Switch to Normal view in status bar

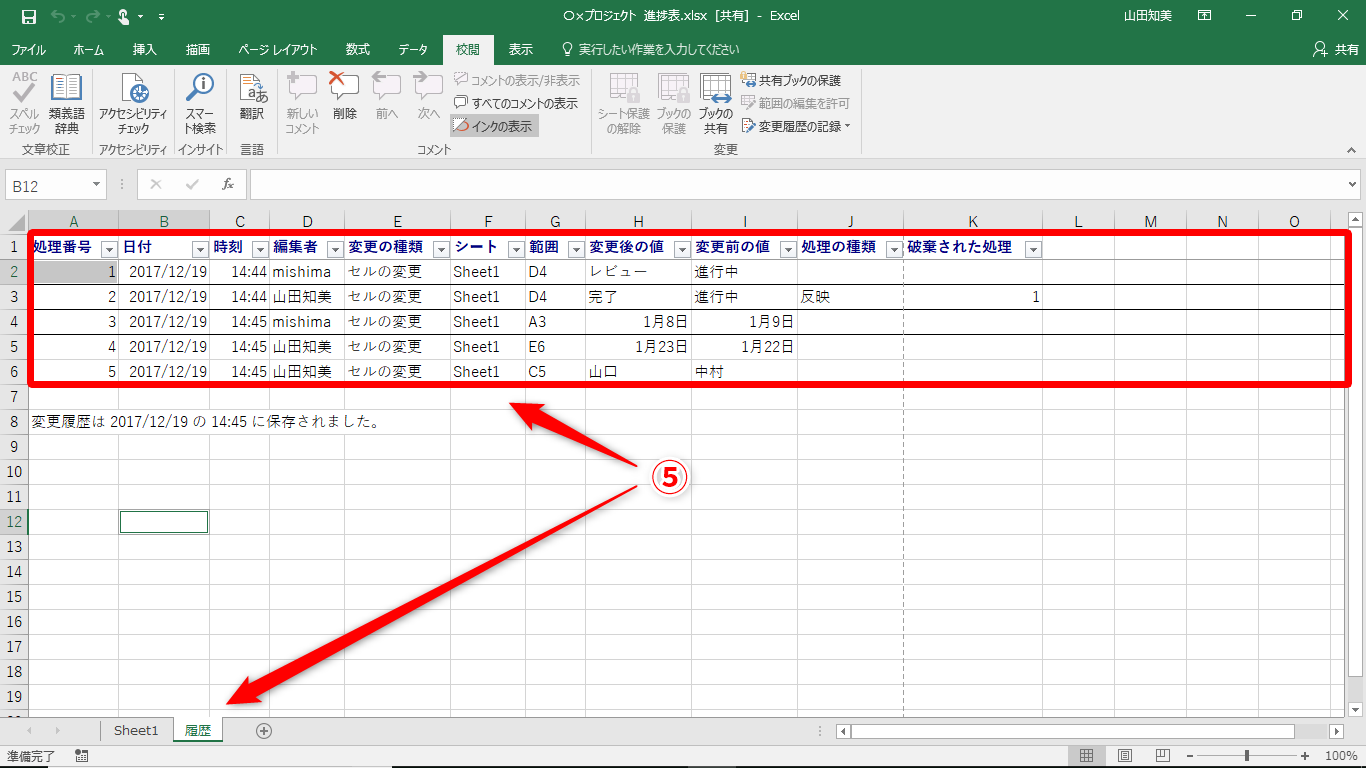pos(1087,756)
